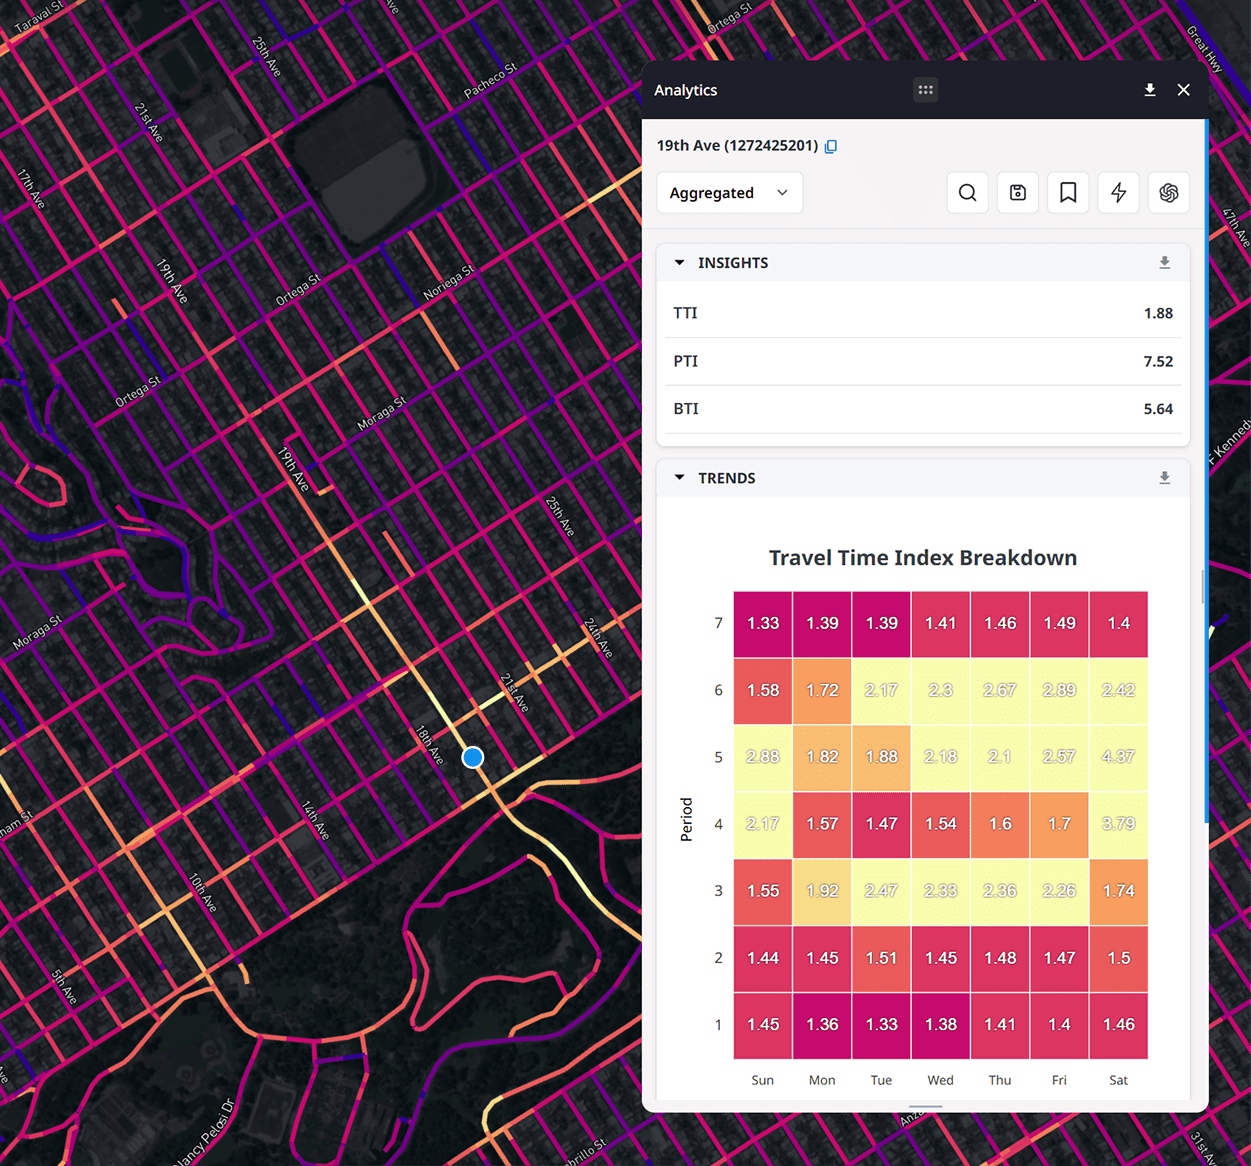The width and height of the screenshot is (1251, 1166).
Task: Click heatmap cell Sat period 6 (2.42)
Action: click(1119, 690)
